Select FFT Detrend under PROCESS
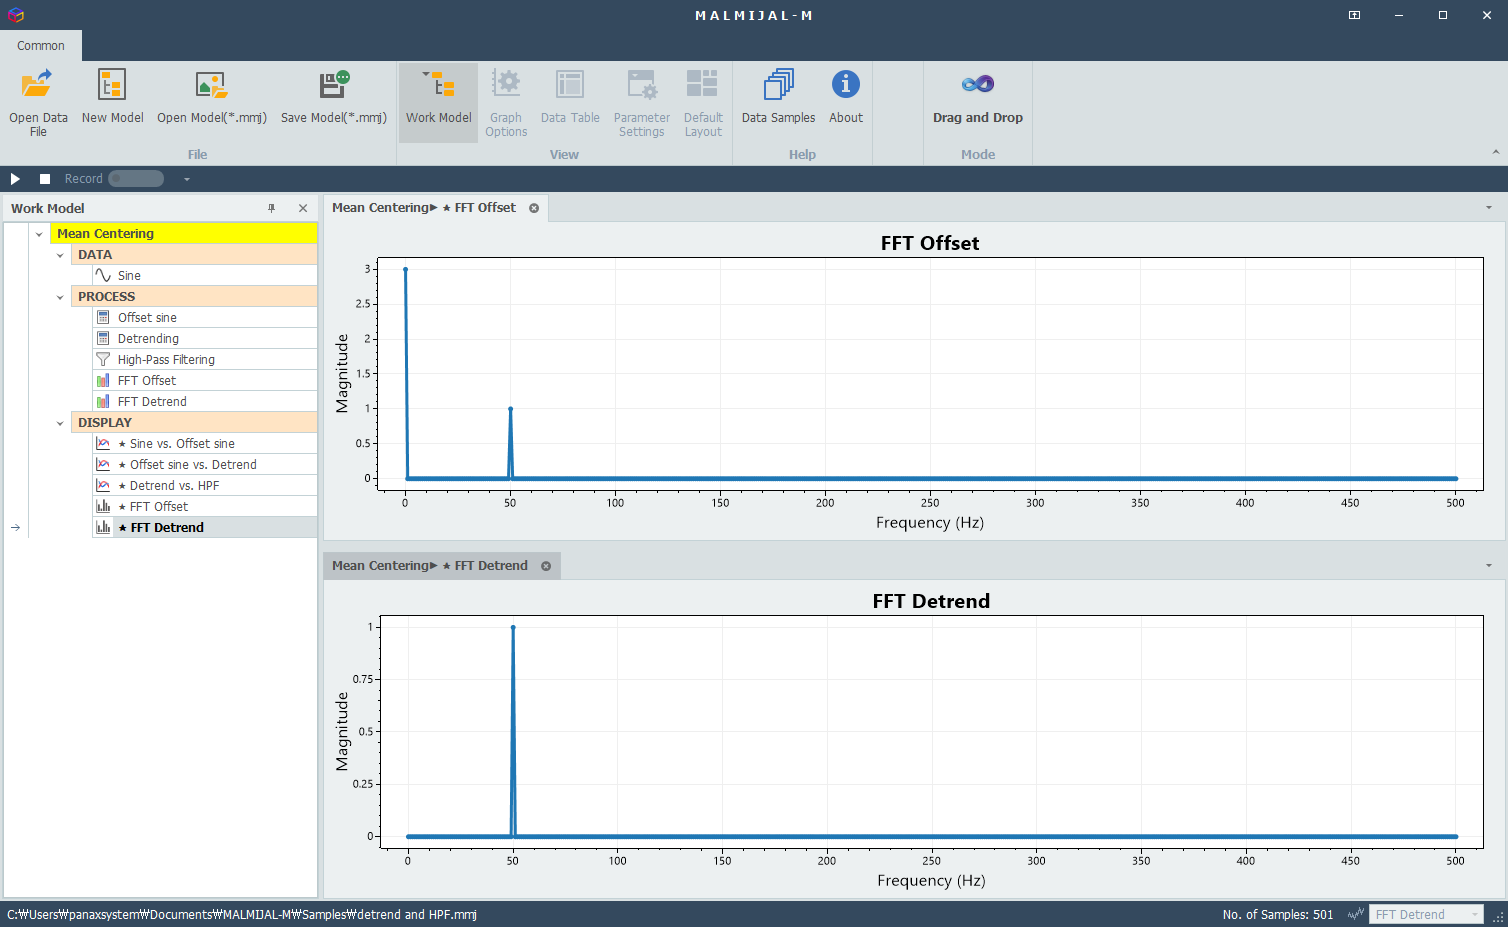The width and height of the screenshot is (1508, 927). pos(205,401)
